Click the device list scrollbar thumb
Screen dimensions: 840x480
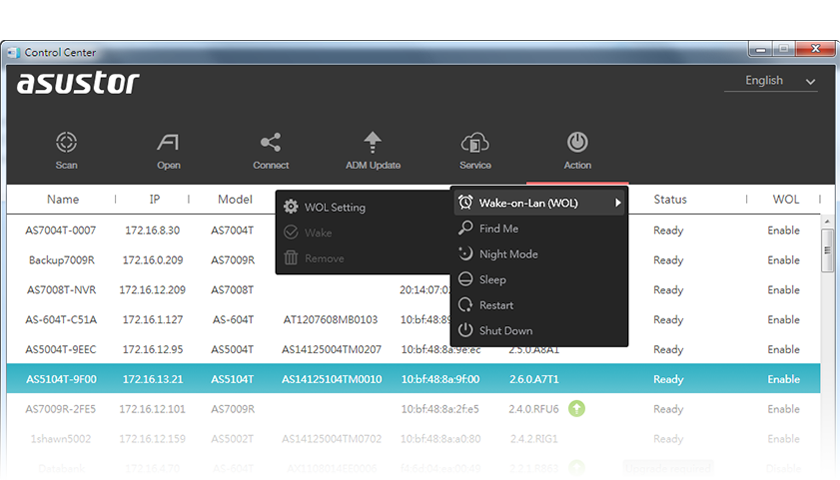click(x=827, y=250)
